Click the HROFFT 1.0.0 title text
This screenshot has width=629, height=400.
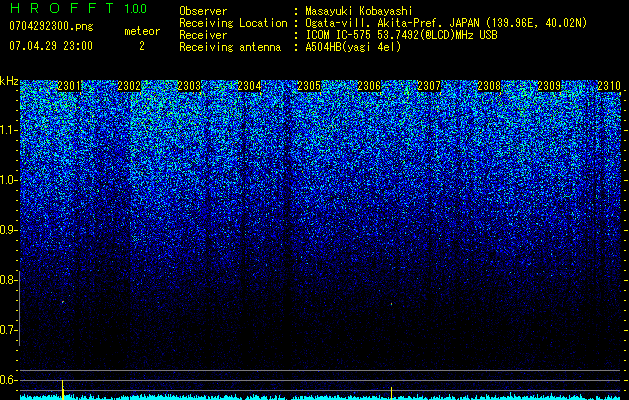click(x=78, y=8)
